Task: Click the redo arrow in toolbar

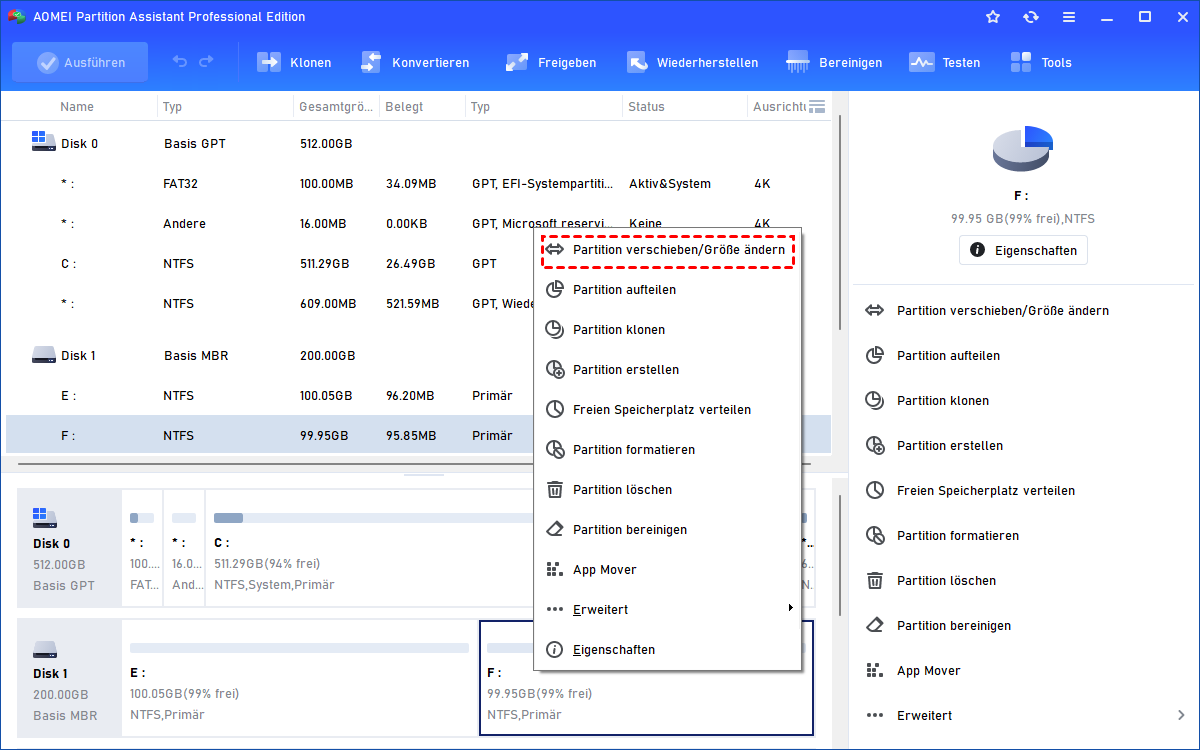Action: (206, 62)
